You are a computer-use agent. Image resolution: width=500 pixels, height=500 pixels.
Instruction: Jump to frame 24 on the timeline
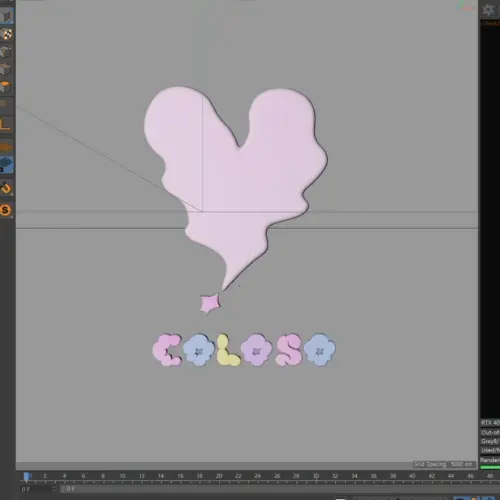tap(257, 476)
